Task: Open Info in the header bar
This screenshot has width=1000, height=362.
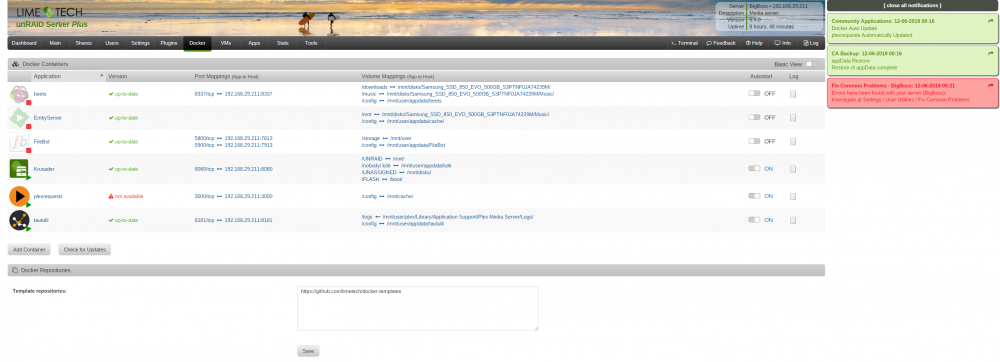Action: tap(783, 43)
